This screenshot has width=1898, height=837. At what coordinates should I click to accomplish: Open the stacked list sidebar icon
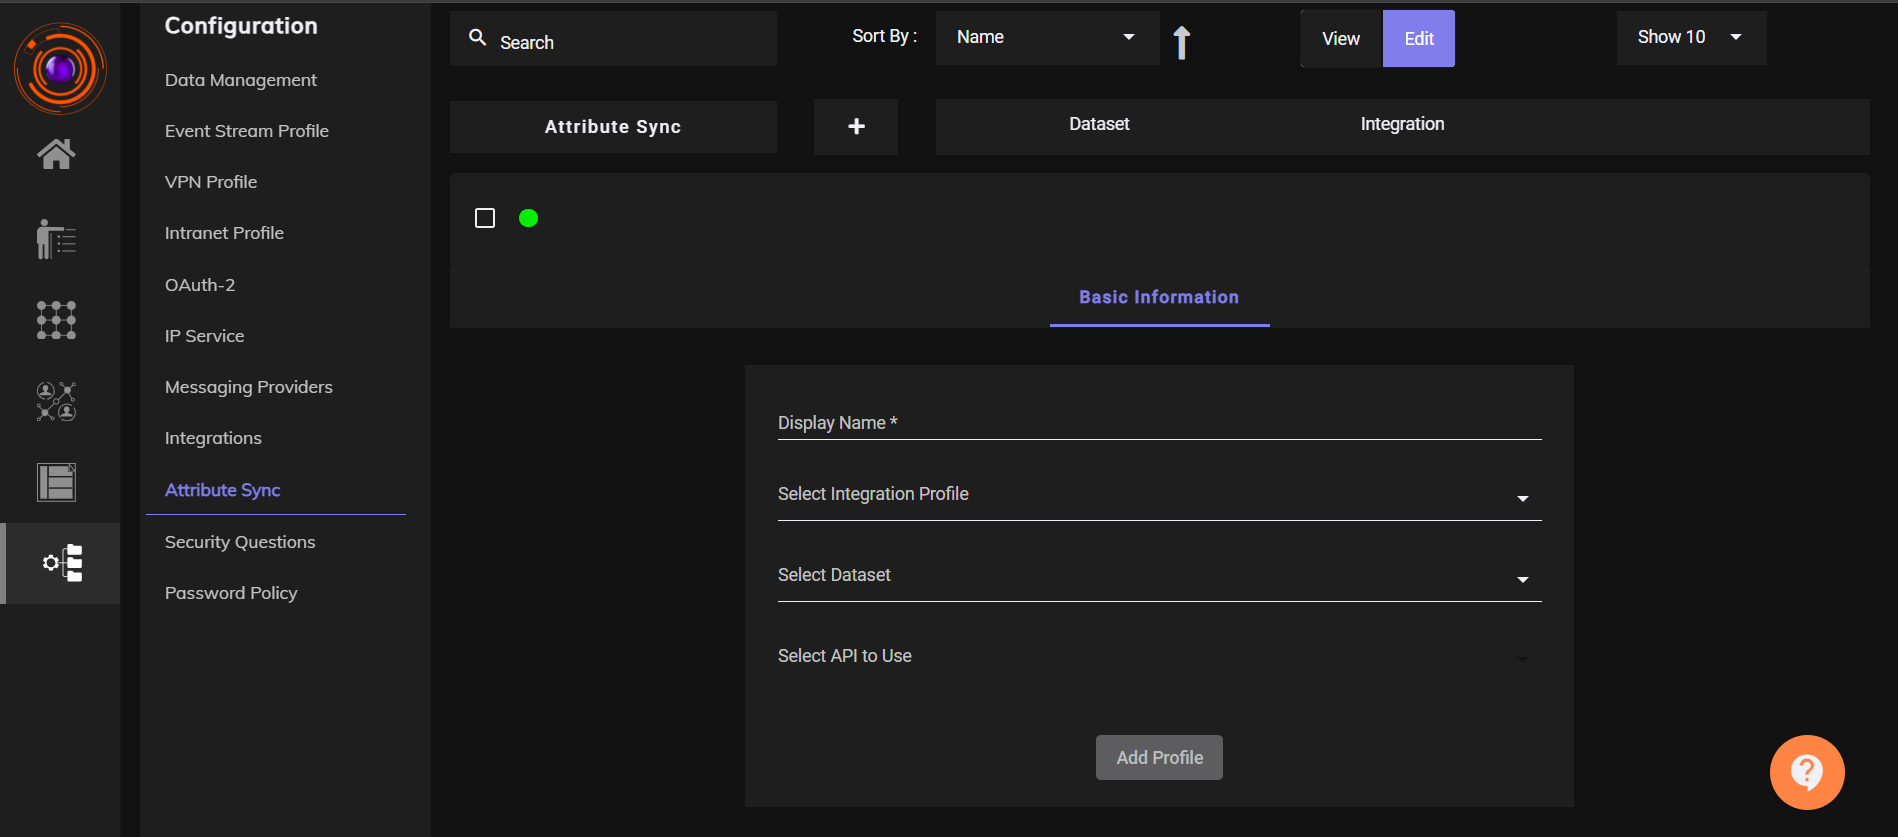[56, 482]
